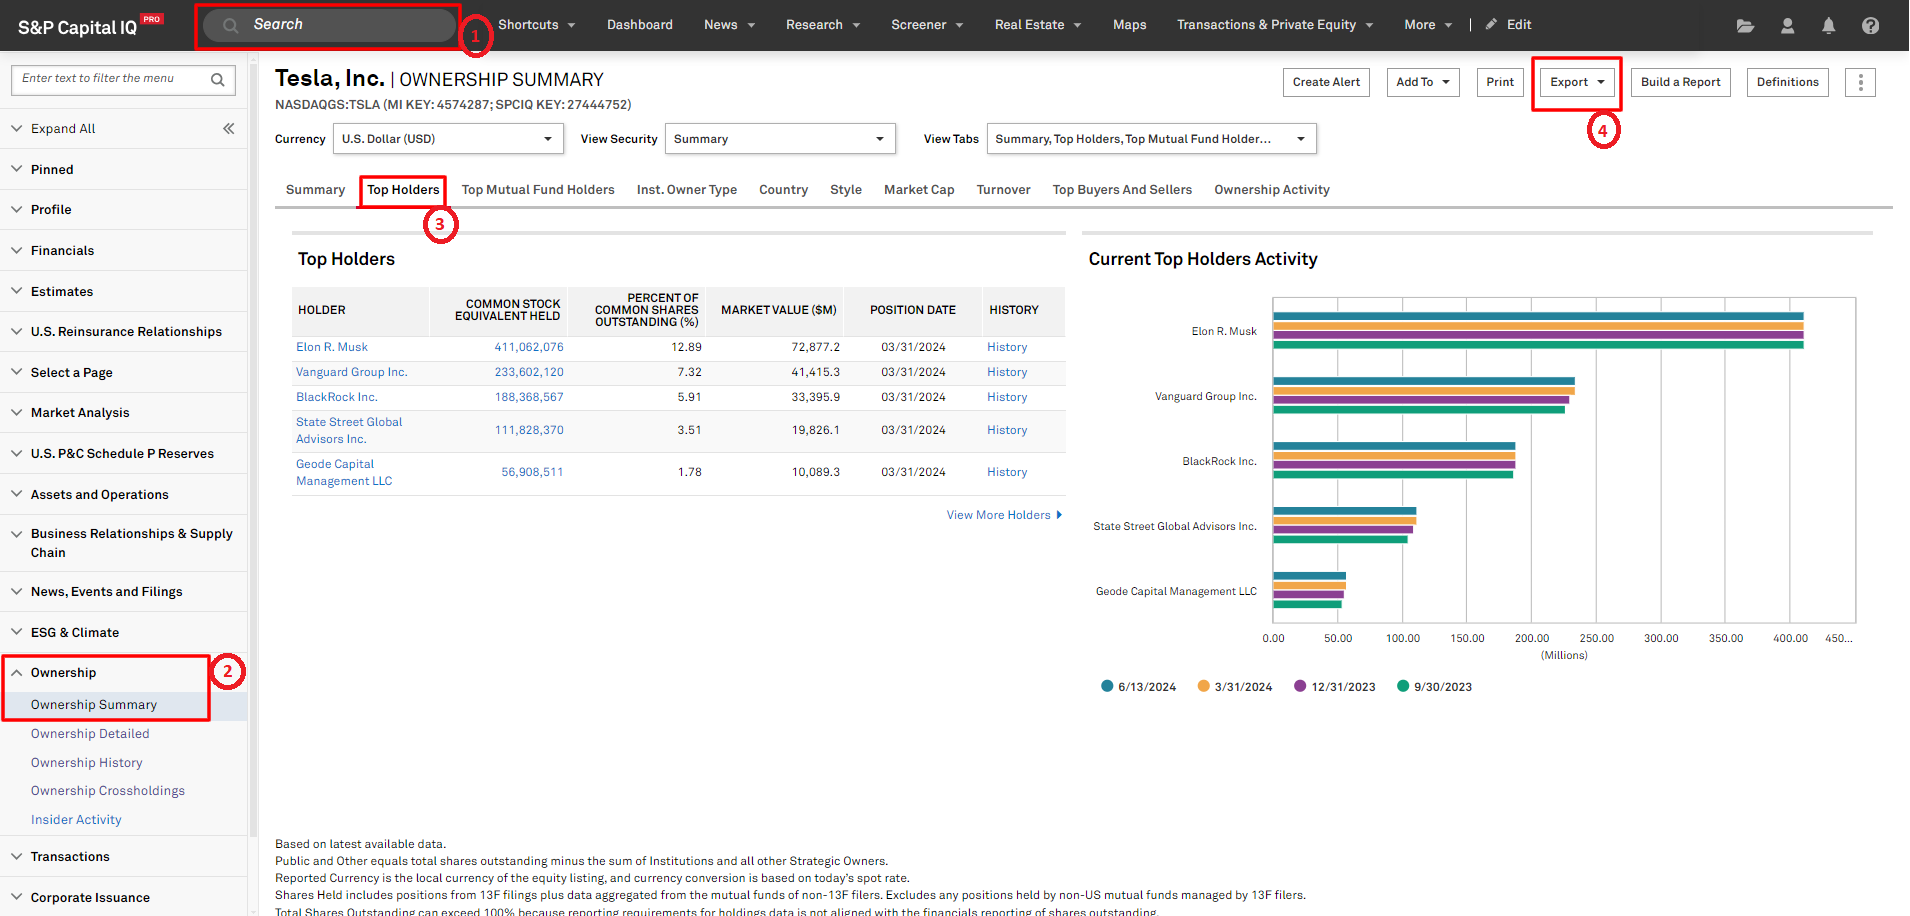Open the Add To dropdown
1910x916 pixels.
[x=1423, y=82]
